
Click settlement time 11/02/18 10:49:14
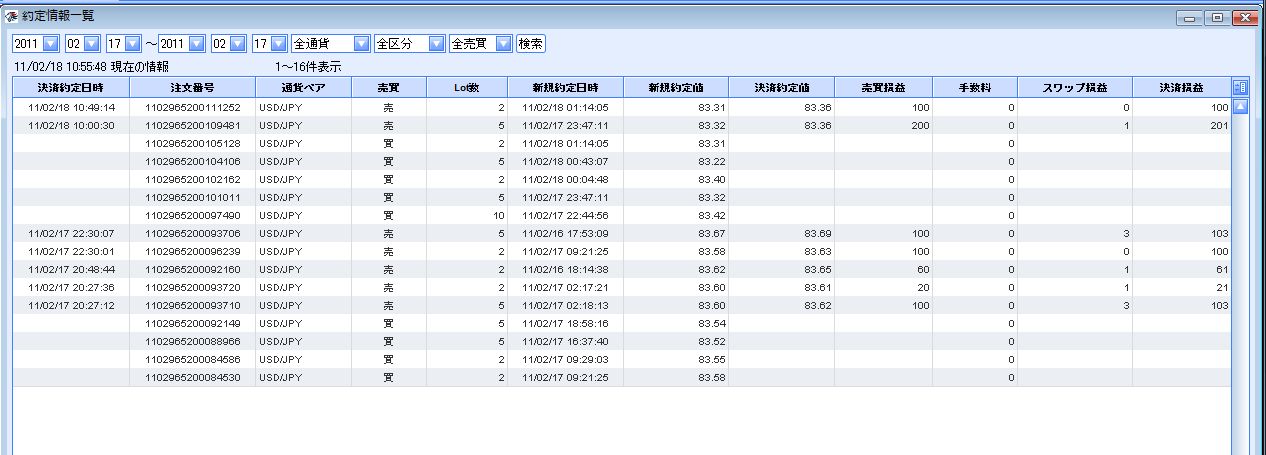[x=72, y=107]
